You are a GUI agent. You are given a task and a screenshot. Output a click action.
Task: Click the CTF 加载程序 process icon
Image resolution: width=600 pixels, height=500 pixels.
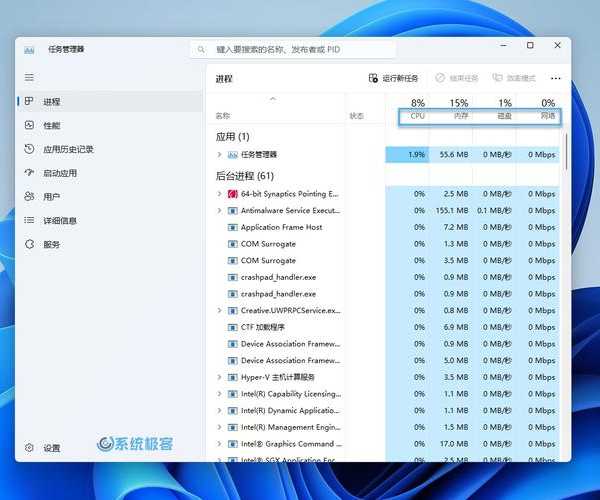(x=232, y=327)
